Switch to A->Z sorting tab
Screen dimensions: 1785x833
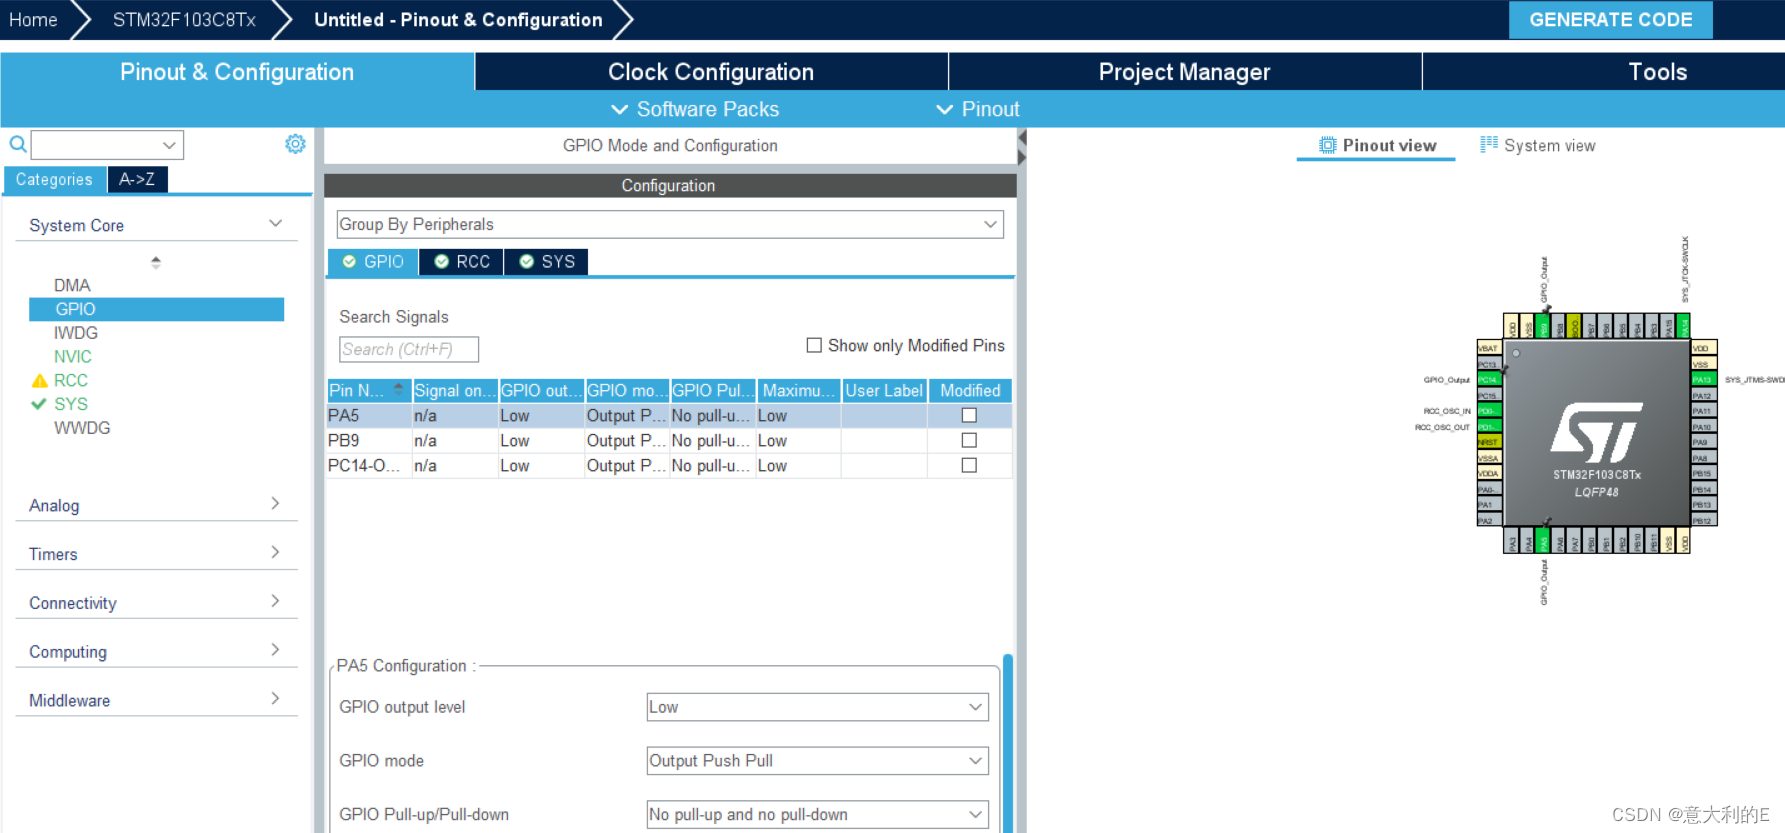click(x=137, y=179)
